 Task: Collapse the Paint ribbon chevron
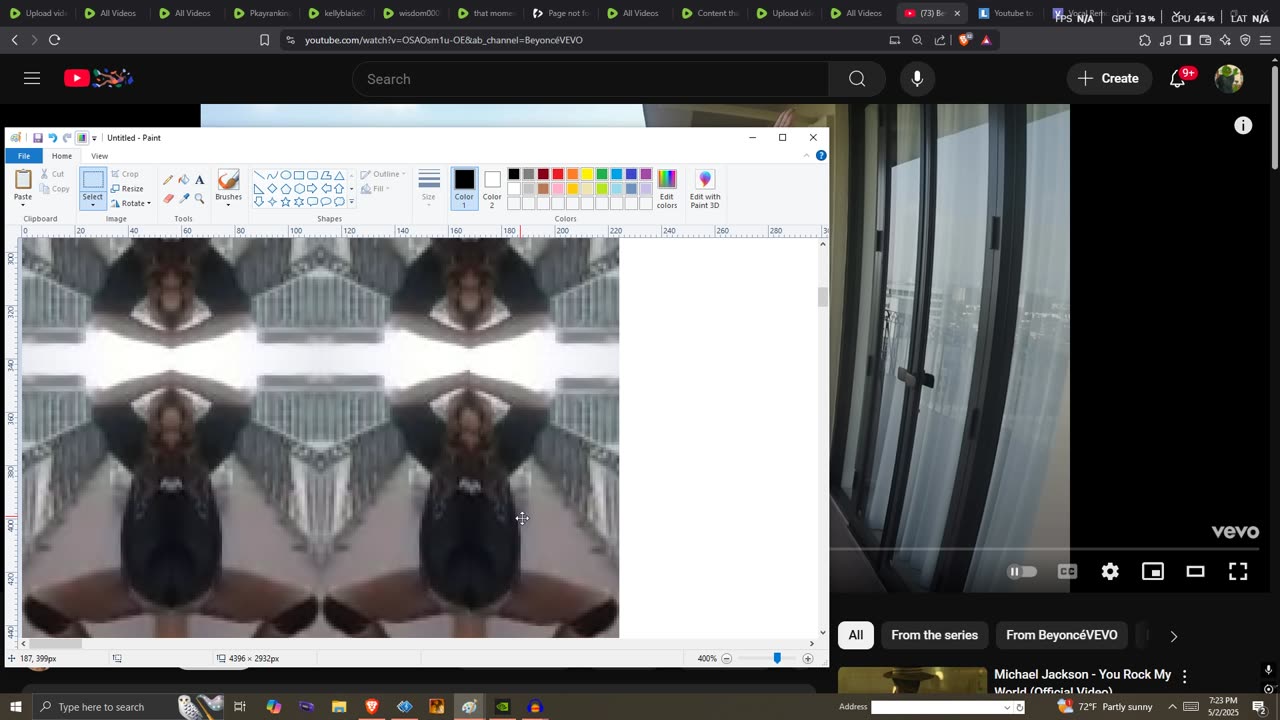point(807,156)
